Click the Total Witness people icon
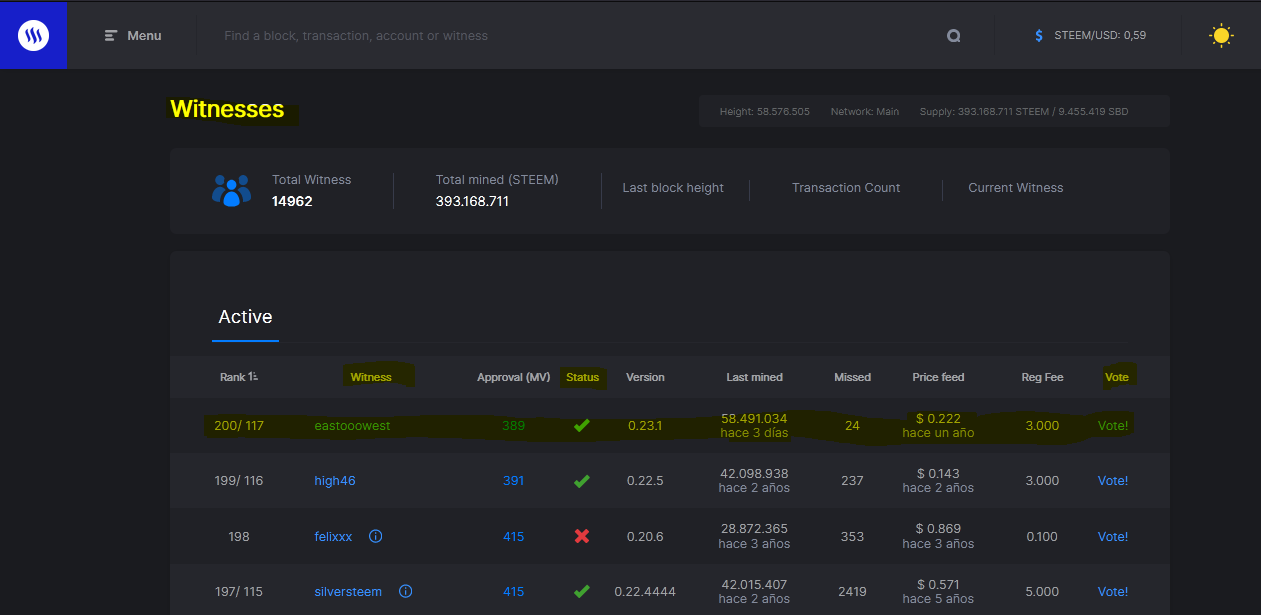This screenshot has width=1261, height=615. pyautogui.click(x=231, y=190)
